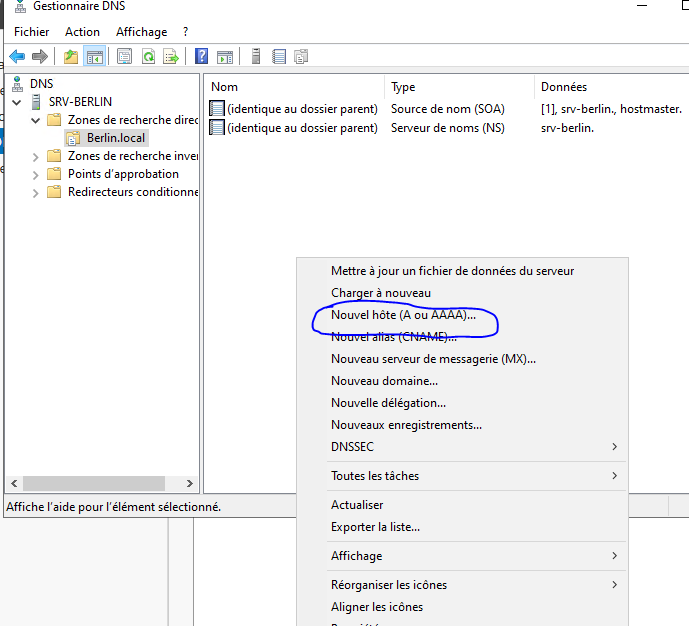This screenshot has height=626, width=689.
Task: Click the blue Back arrow toolbar icon
Action: 17,56
